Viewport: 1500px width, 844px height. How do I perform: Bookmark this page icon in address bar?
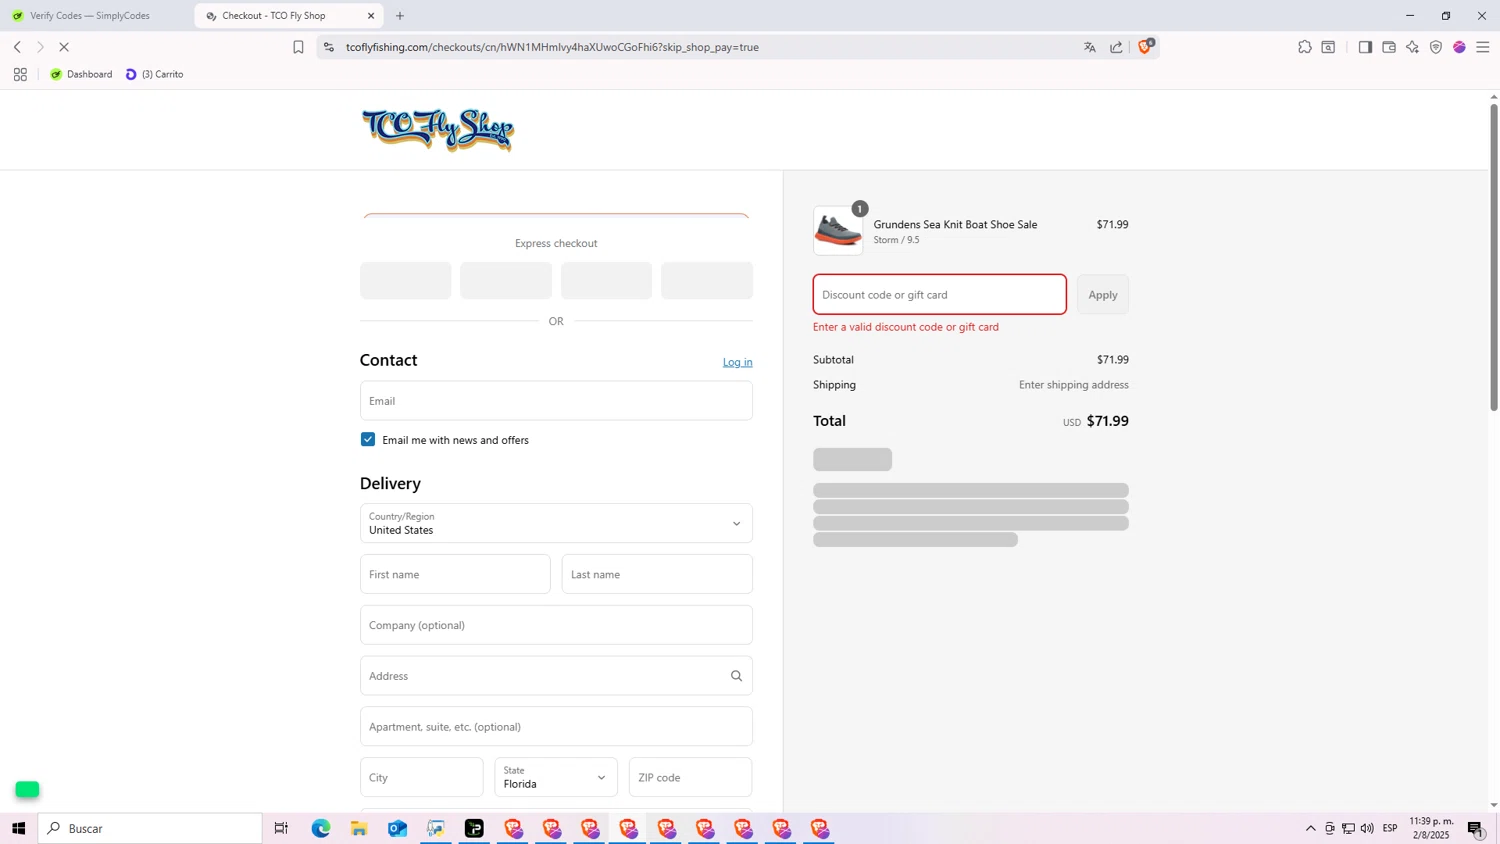pyautogui.click(x=298, y=47)
